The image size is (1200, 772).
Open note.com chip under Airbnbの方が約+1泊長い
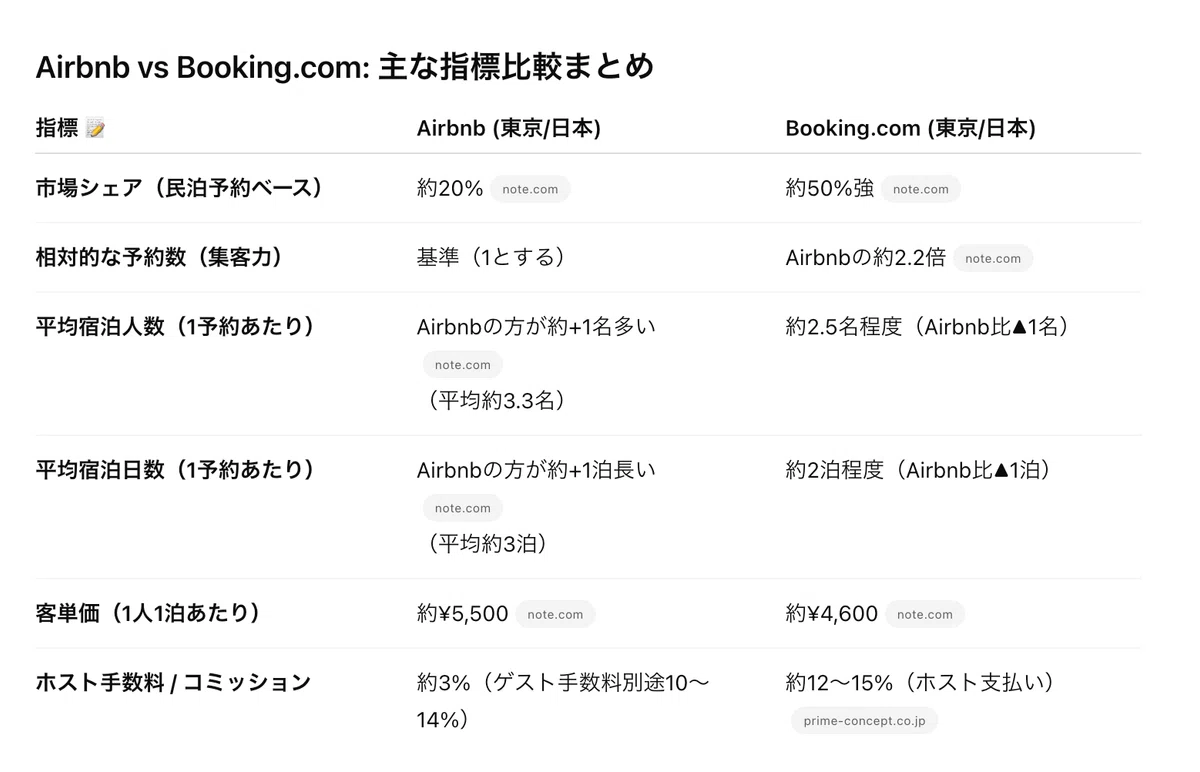point(462,508)
